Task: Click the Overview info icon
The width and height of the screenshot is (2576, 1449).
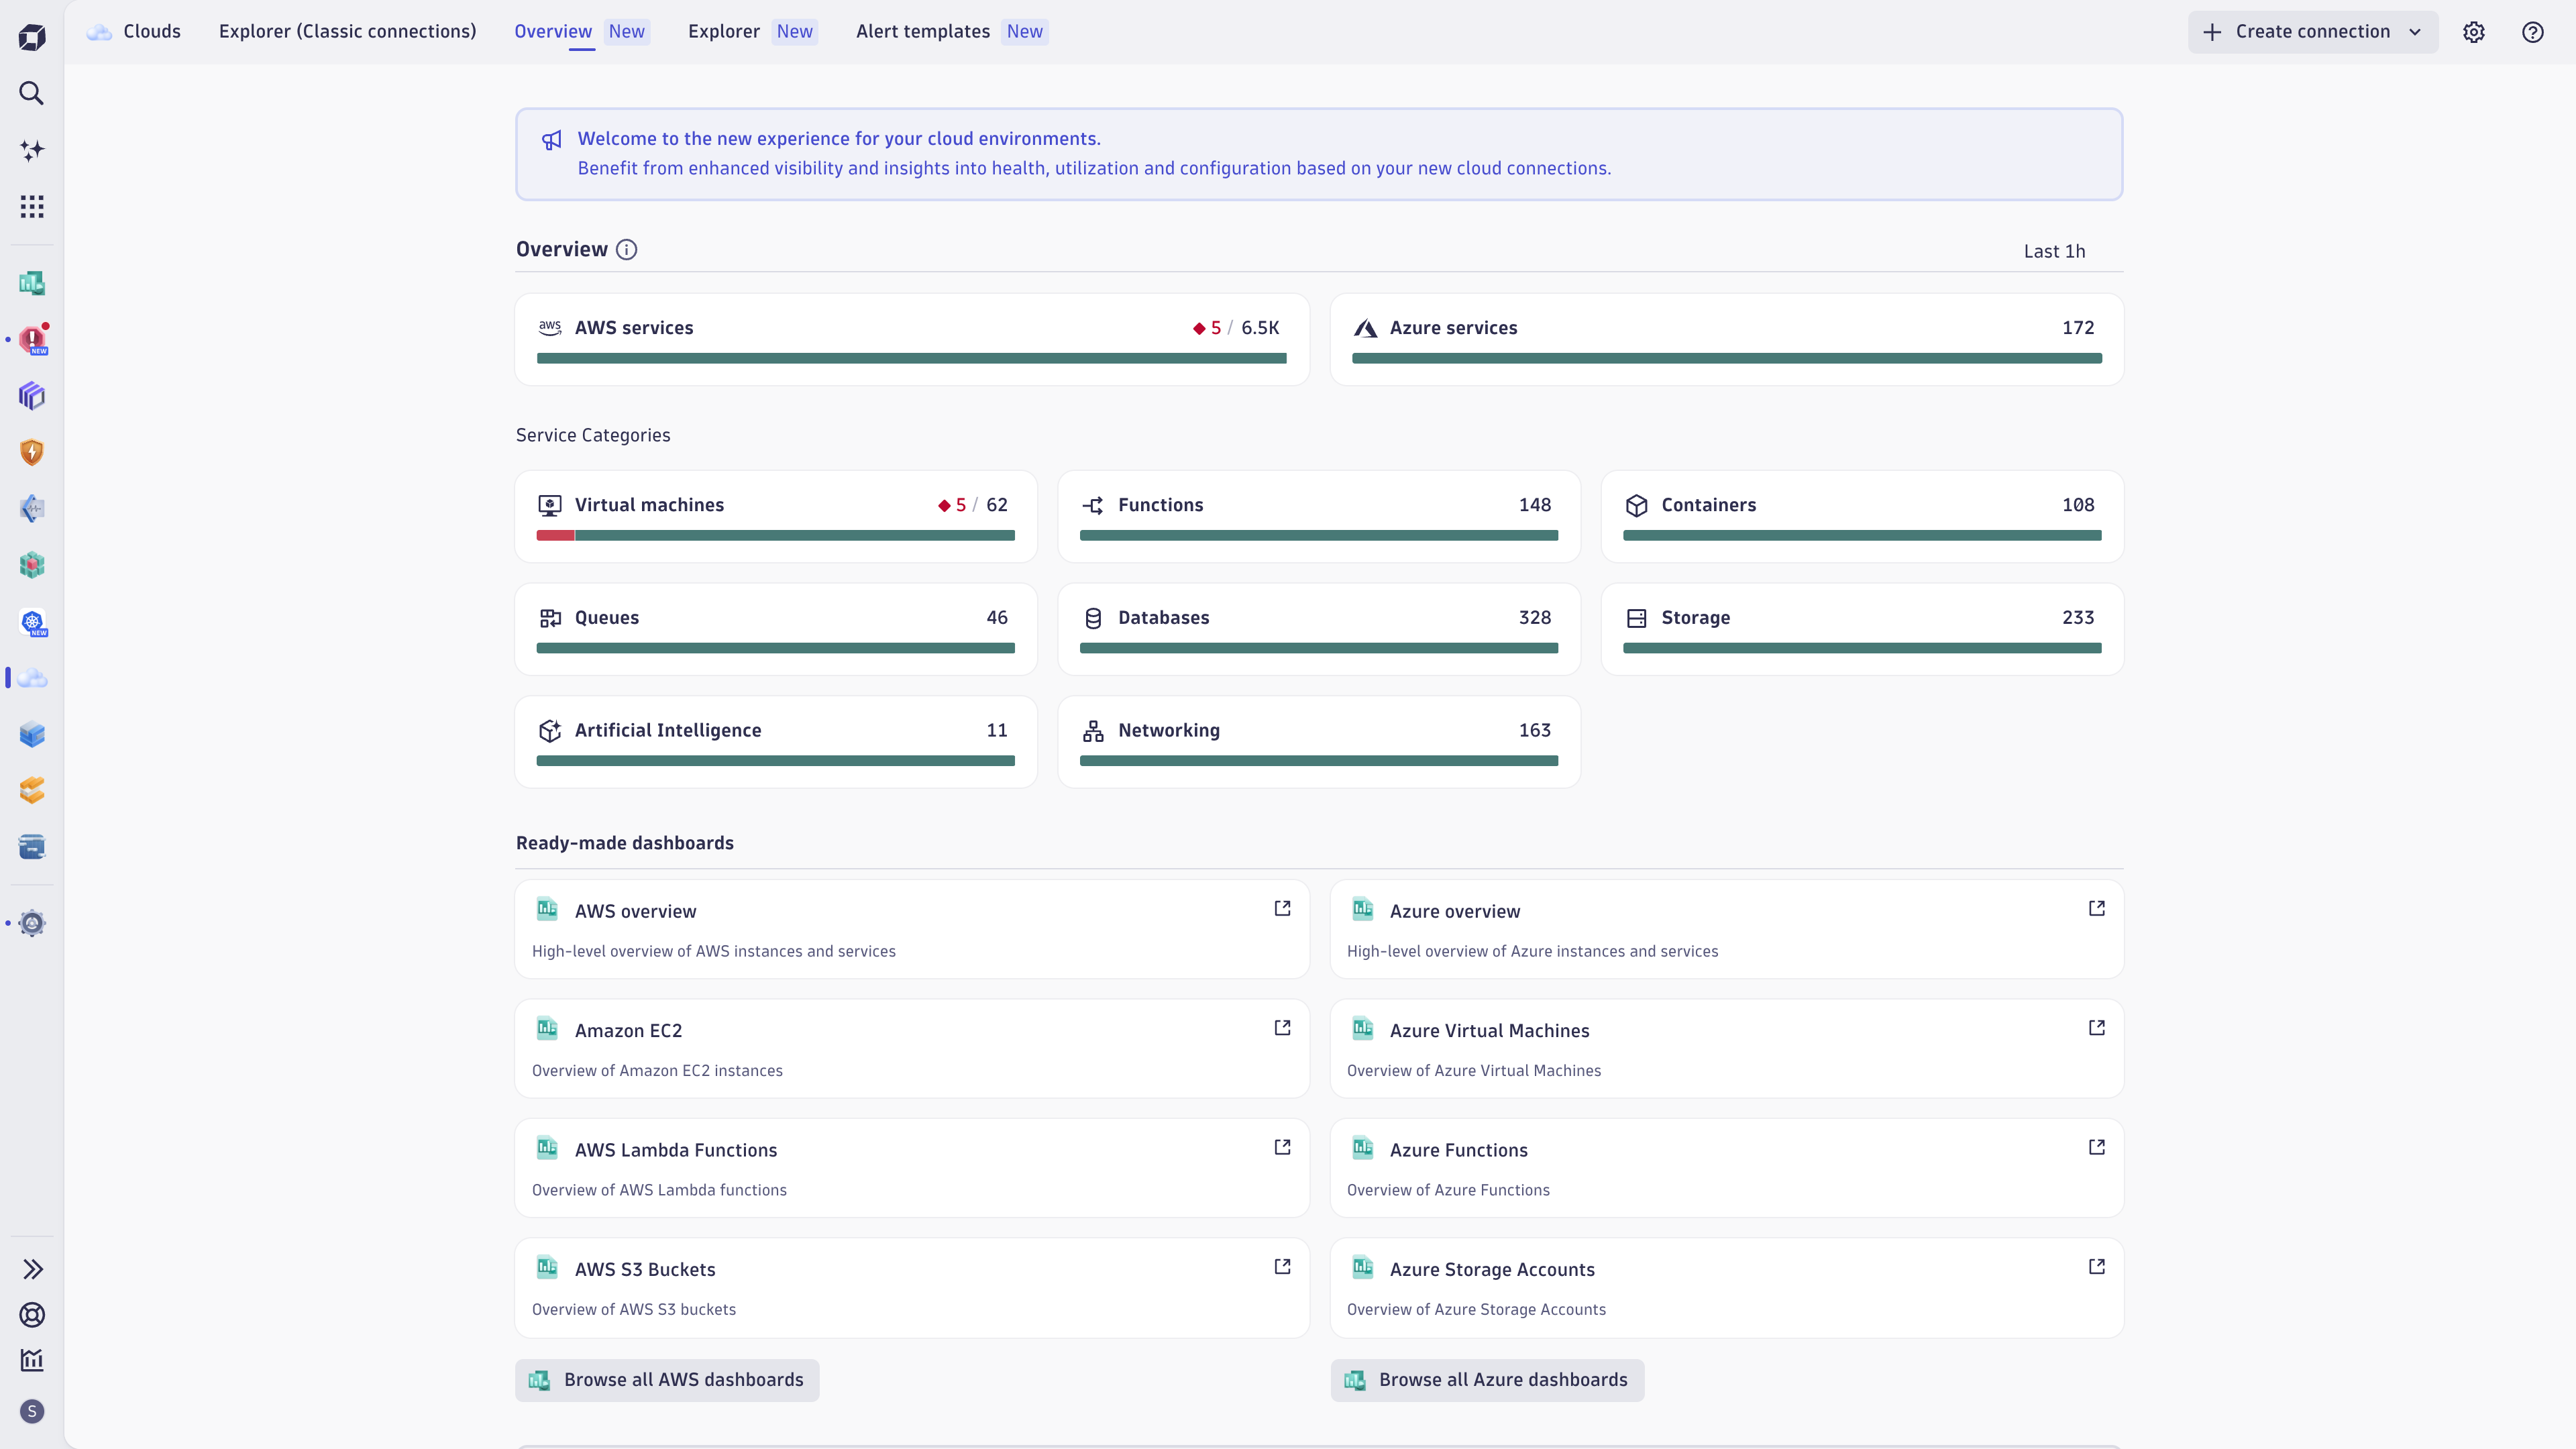Action: 626,250
